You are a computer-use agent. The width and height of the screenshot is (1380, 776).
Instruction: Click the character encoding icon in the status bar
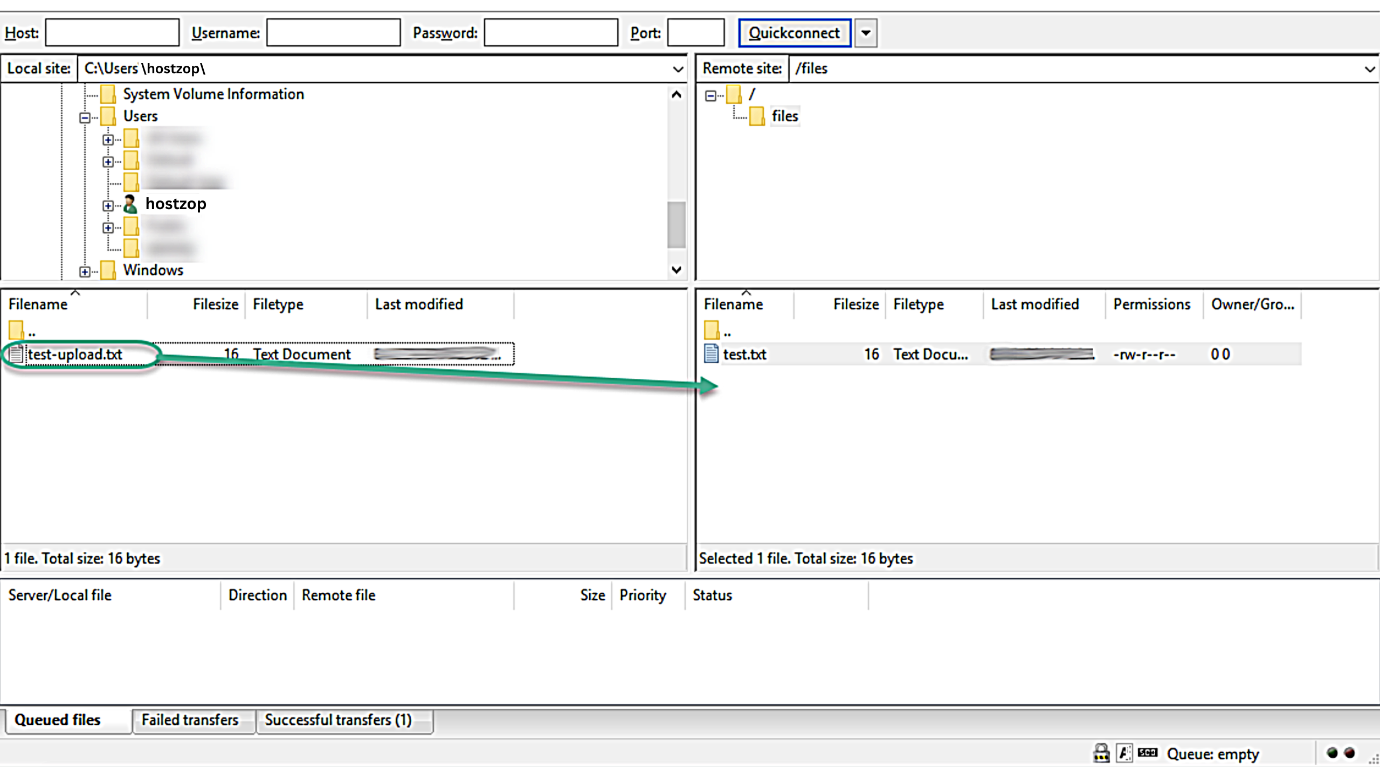click(x=1124, y=753)
